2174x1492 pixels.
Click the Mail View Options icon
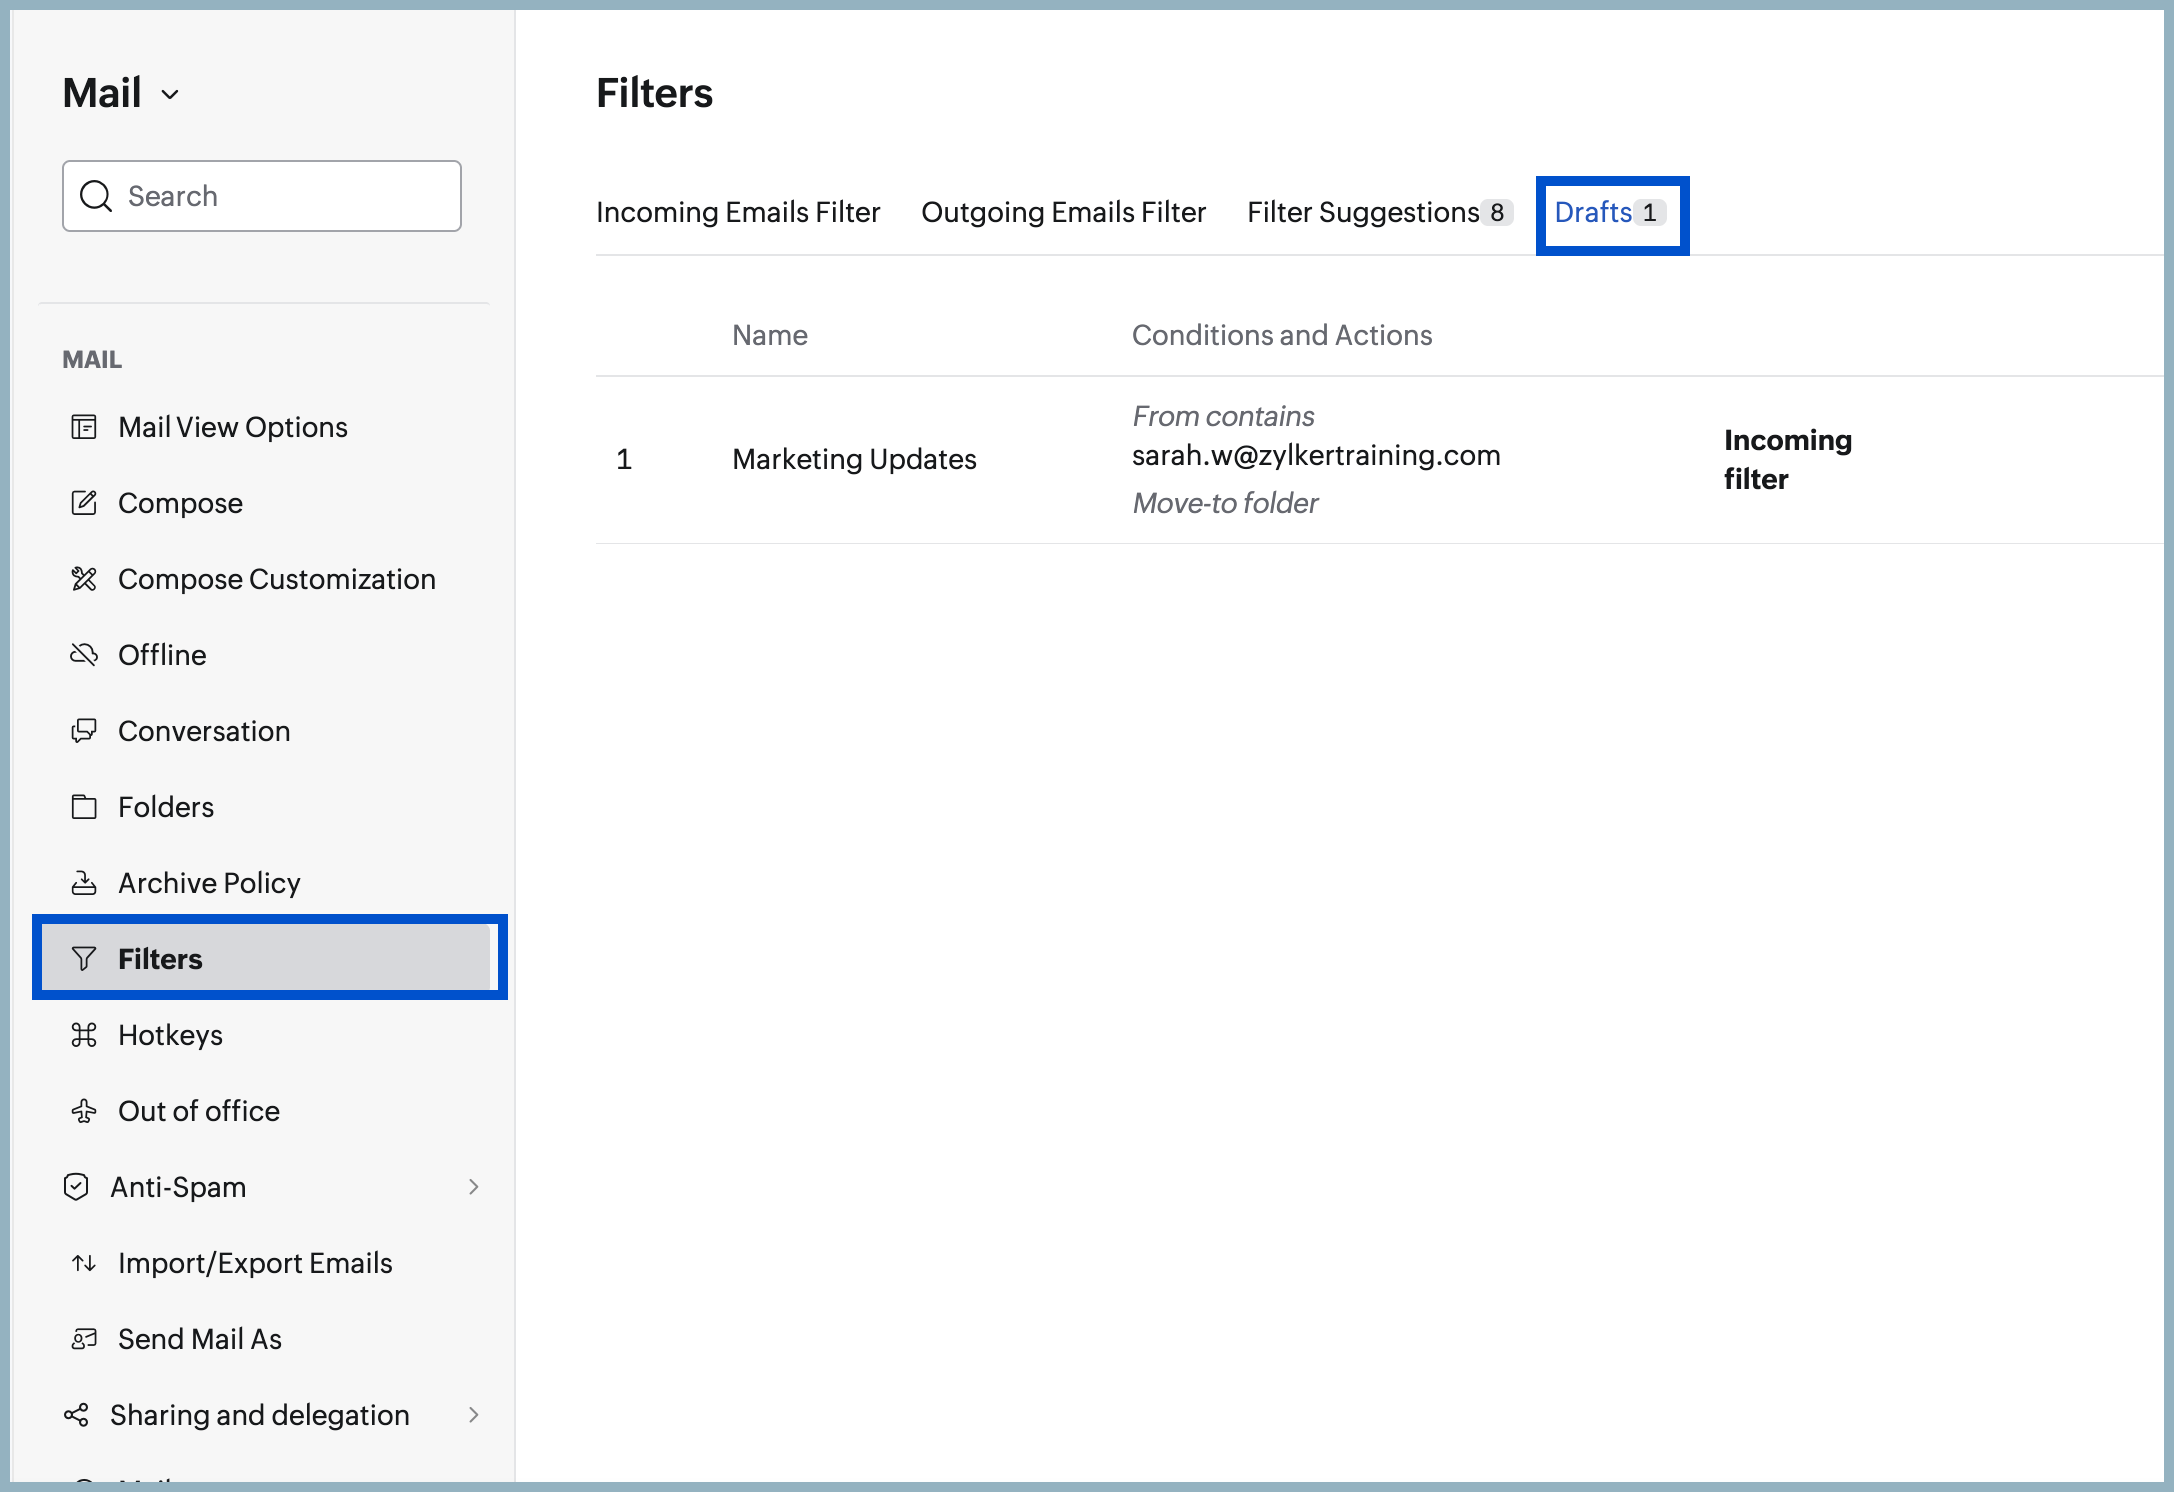[x=84, y=427]
